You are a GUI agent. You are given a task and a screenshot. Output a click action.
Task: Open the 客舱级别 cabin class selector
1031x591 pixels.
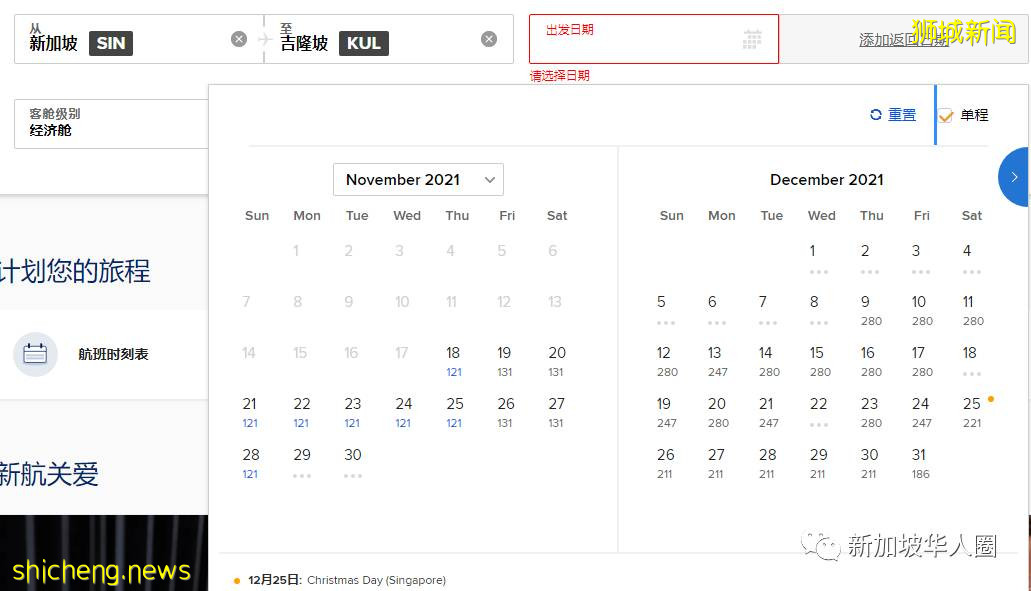110,124
